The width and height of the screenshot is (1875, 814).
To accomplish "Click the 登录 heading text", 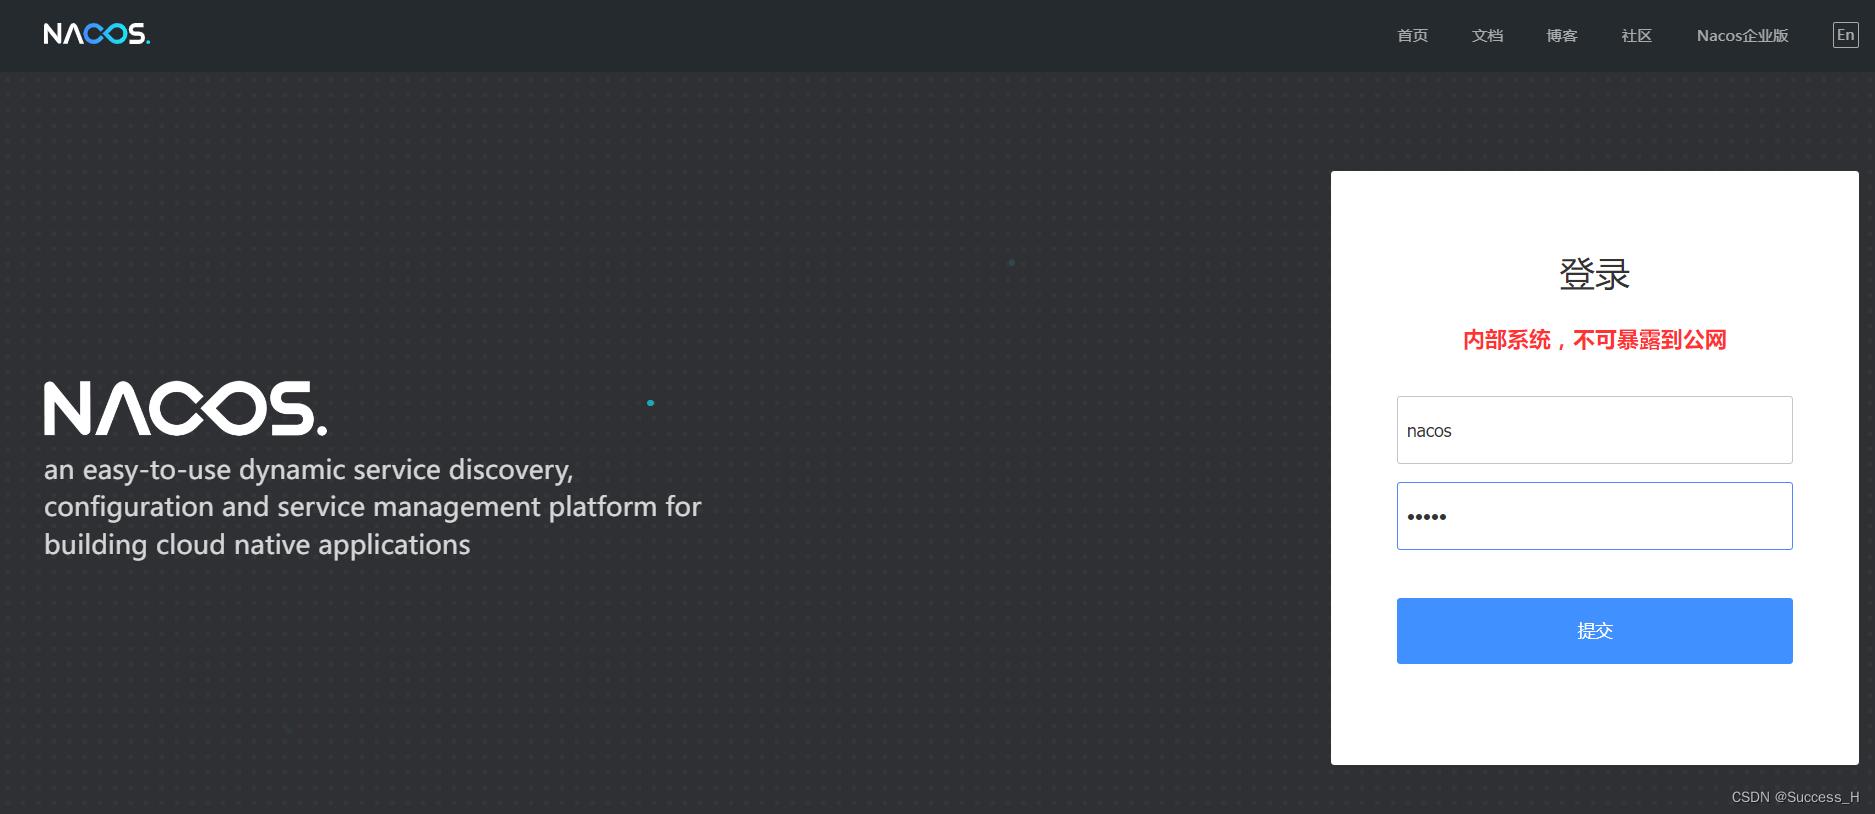I will [1594, 274].
